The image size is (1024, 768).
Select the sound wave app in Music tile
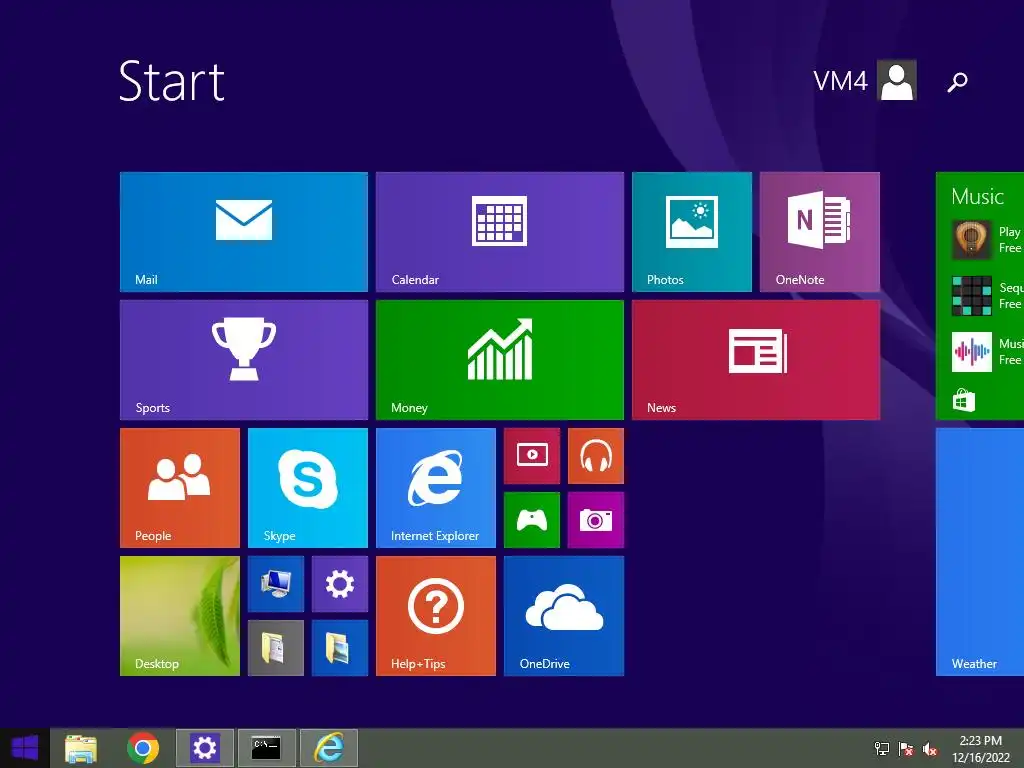click(x=972, y=352)
